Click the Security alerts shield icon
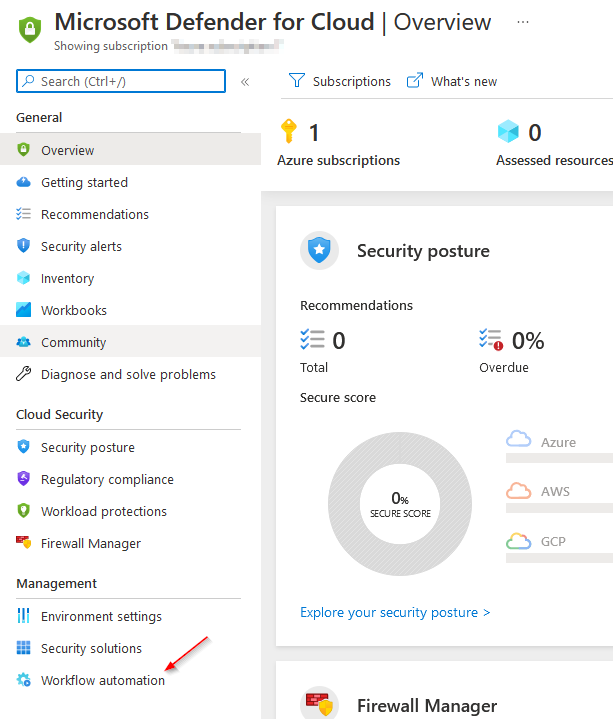This screenshot has width=613, height=719. pos(23,246)
